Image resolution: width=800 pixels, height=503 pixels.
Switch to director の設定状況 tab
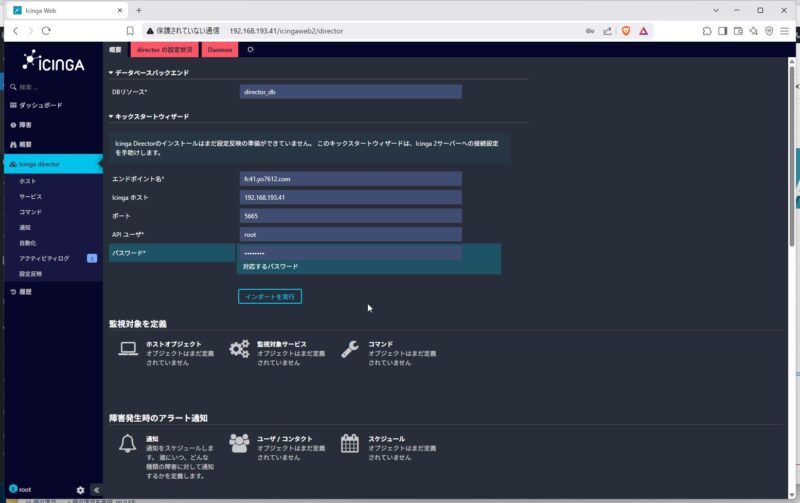[164, 49]
